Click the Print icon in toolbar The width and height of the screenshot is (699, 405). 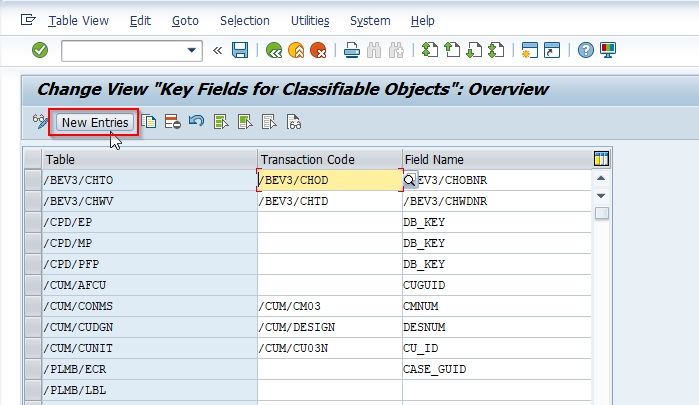[x=352, y=50]
